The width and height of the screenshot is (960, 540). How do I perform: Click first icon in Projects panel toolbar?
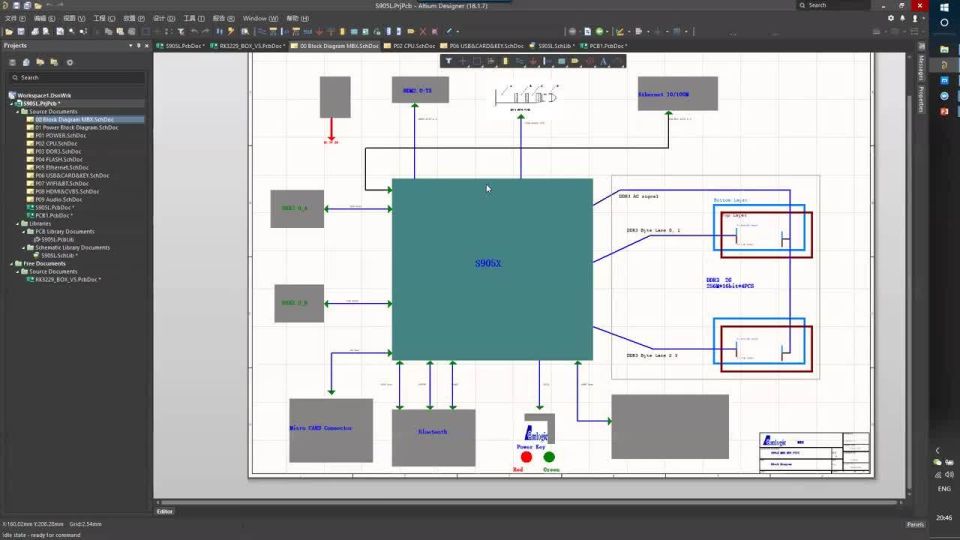click(x=12, y=62)
